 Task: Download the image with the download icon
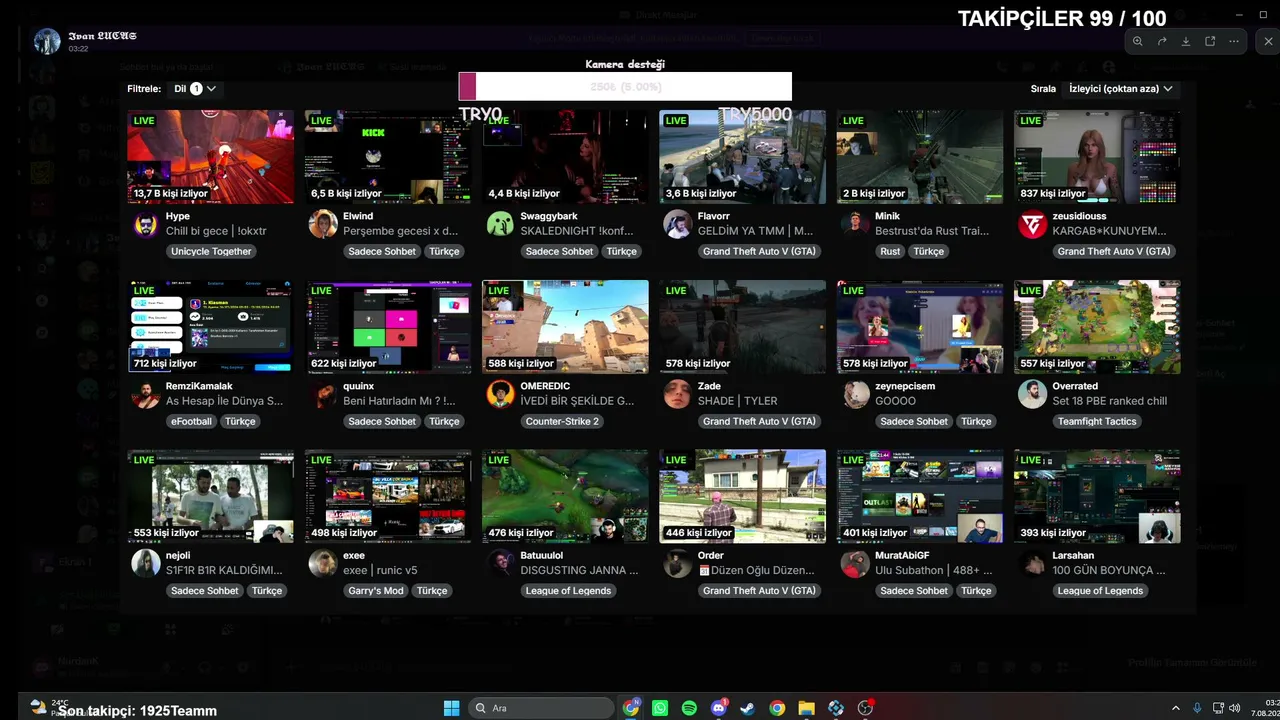pyautogui.click(x=1186, y=41)
